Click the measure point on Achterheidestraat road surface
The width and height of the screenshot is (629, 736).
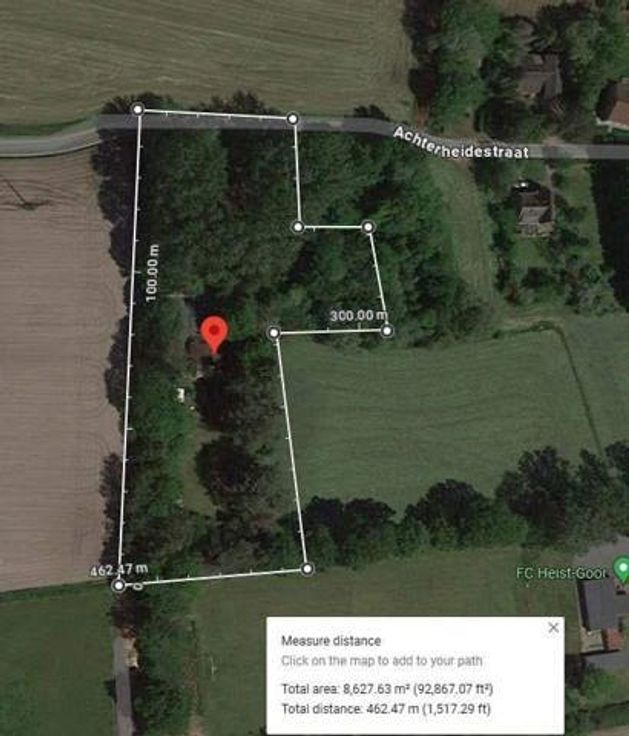[x=292, y=118]
